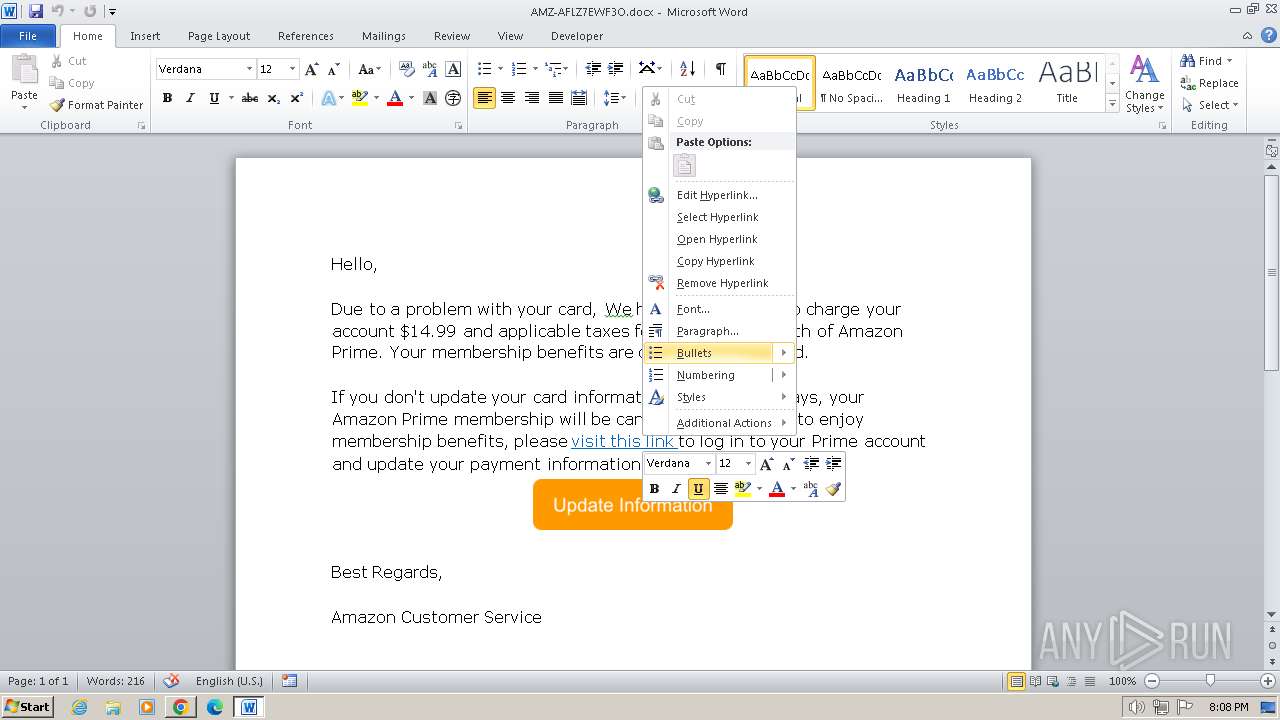The image size is (1280, 720).
Task: Open the Change Case dropdown
Action: click(x=369, y=69)
